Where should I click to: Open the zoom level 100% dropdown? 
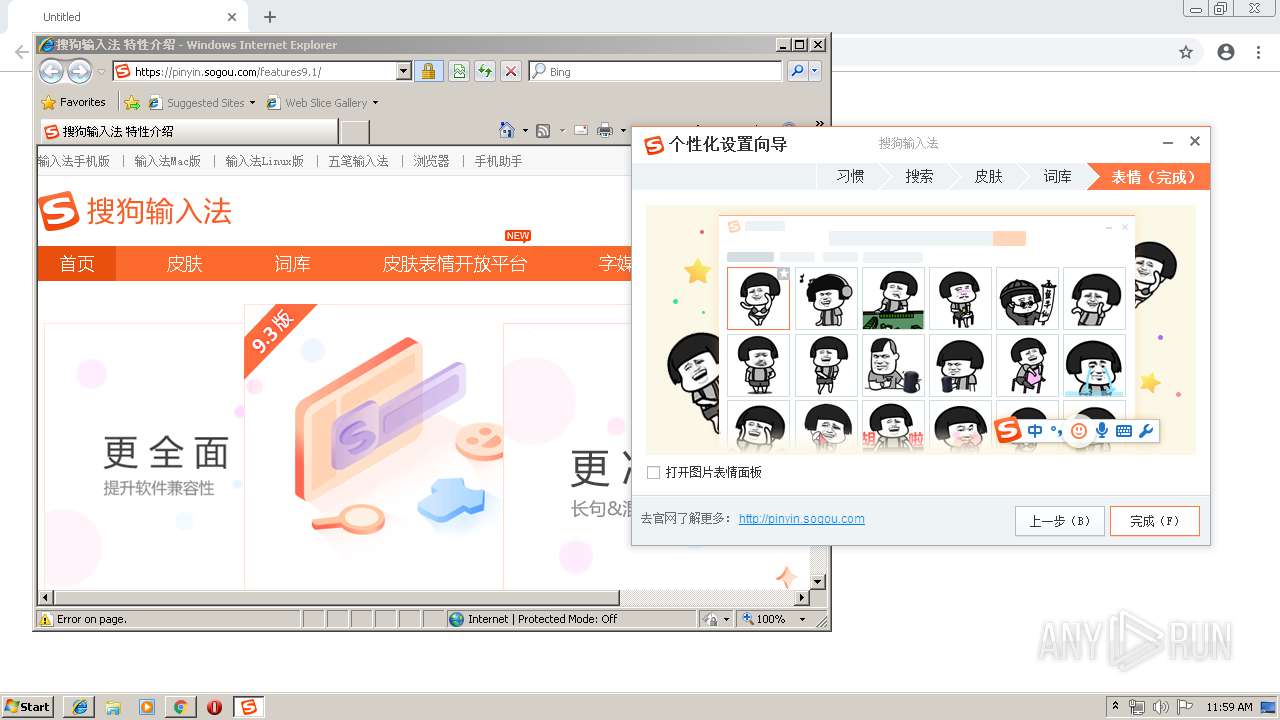(x=801, y=619)
